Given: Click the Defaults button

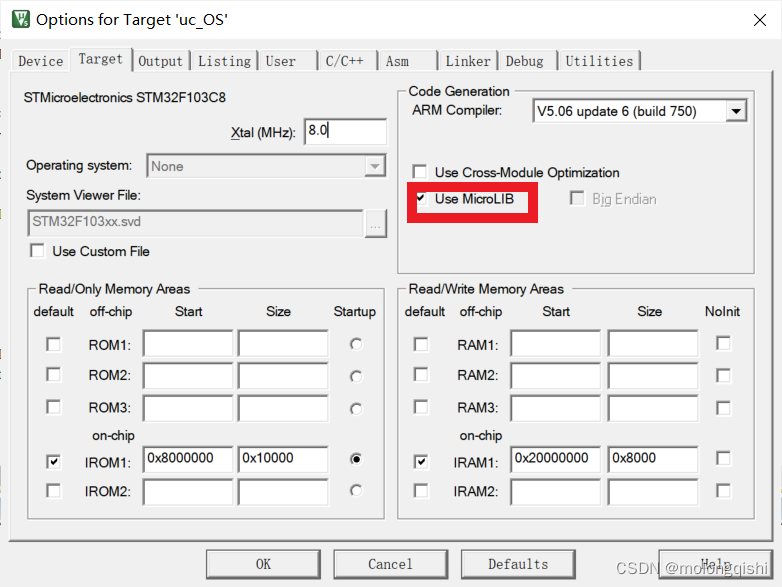Looking at the screenshot, I should click(x=518, y=564).
